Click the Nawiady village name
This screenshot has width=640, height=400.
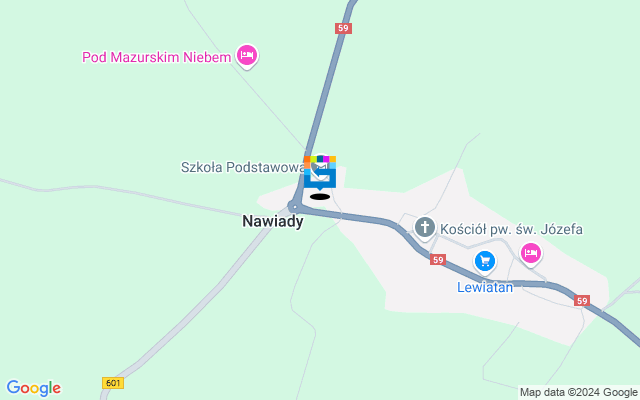pos(273,221)
